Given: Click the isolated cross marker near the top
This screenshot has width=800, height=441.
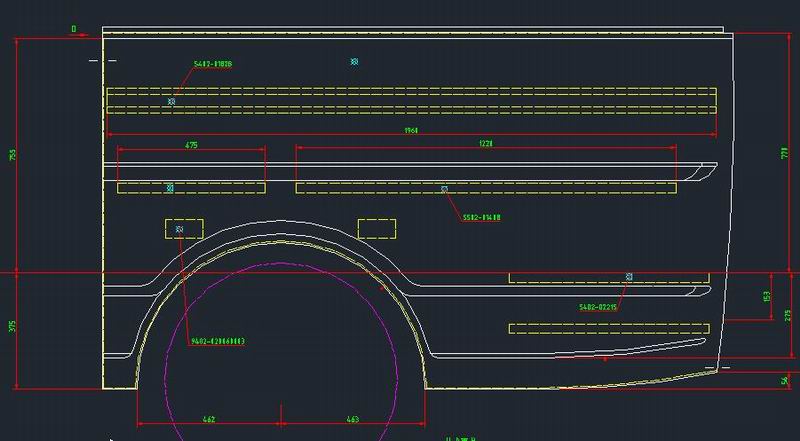Looking at the screenshot, I should tap(354, 62).
